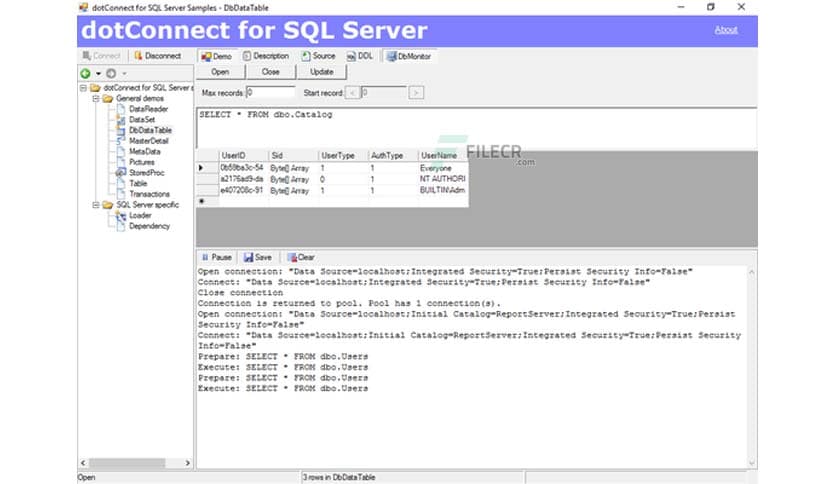Collapse the dotConnect for SQL Server root node
This screenshot has width=836, height=484.
click(83, 87)
